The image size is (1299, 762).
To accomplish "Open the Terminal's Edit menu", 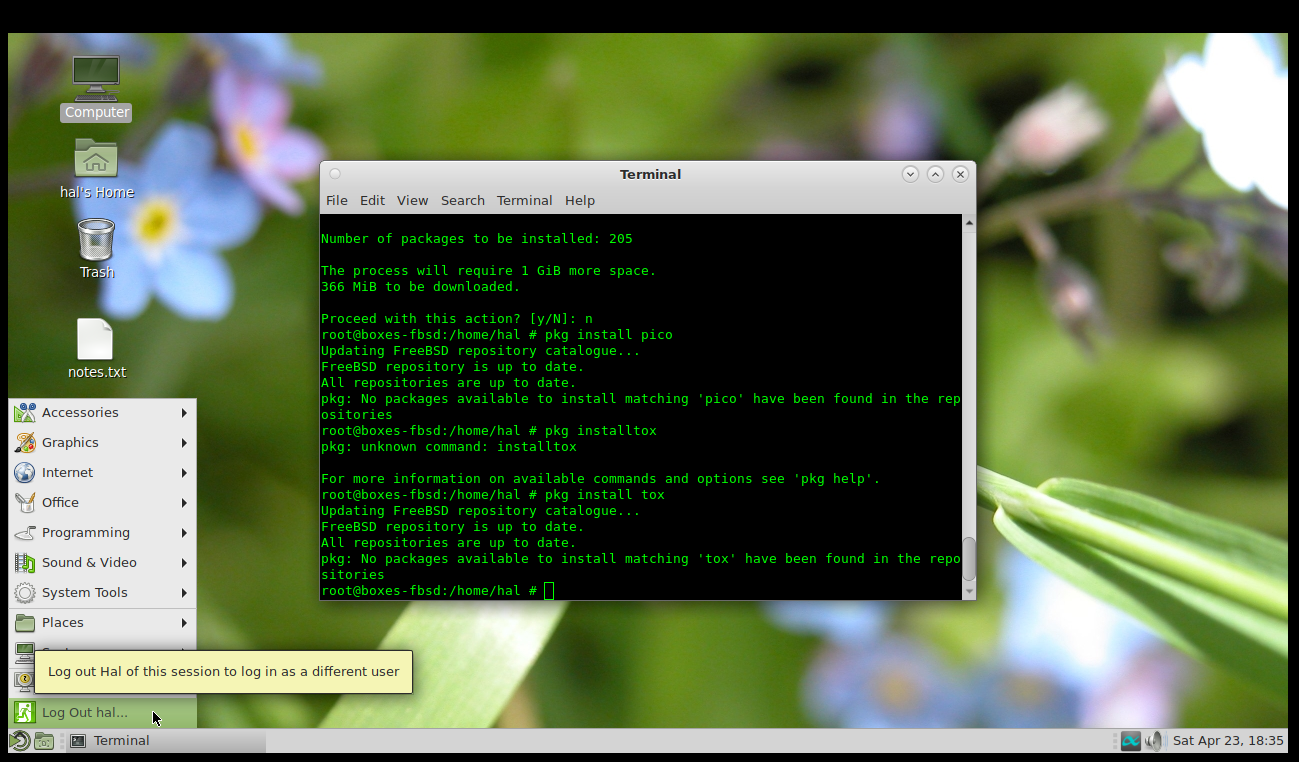I will [x=372, y=201].
